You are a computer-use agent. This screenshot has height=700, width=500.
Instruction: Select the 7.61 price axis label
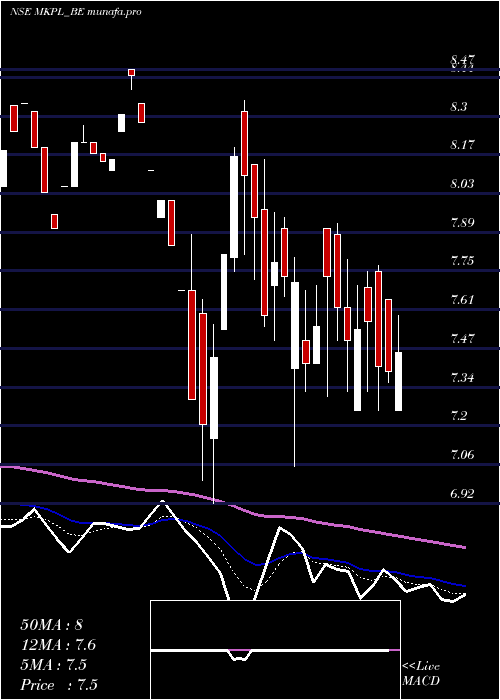pos(462,300)
